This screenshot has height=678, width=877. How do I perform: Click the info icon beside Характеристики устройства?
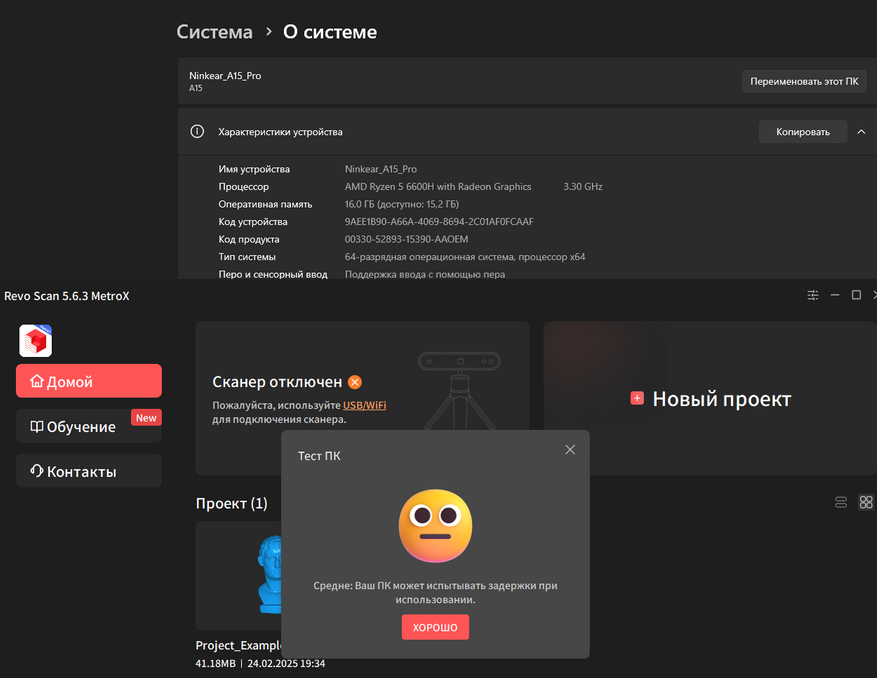click(x=197, y=131)
